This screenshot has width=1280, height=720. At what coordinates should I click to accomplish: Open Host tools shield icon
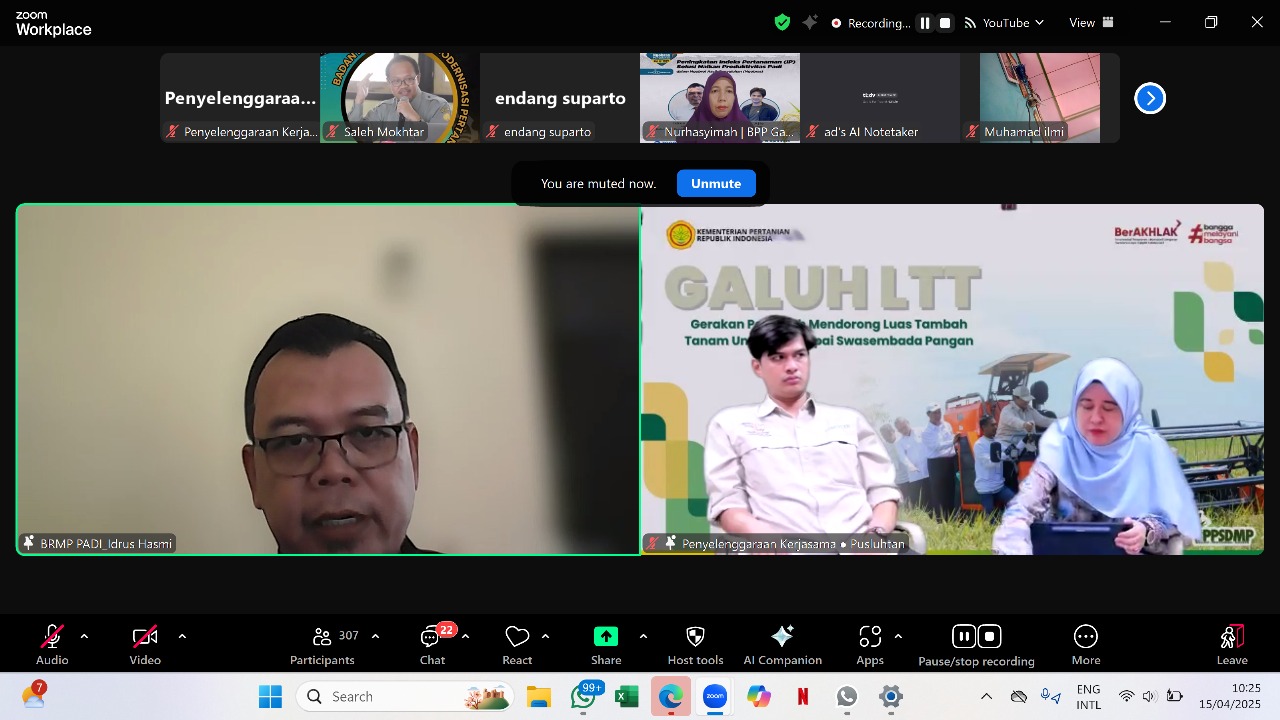point(695,645)
